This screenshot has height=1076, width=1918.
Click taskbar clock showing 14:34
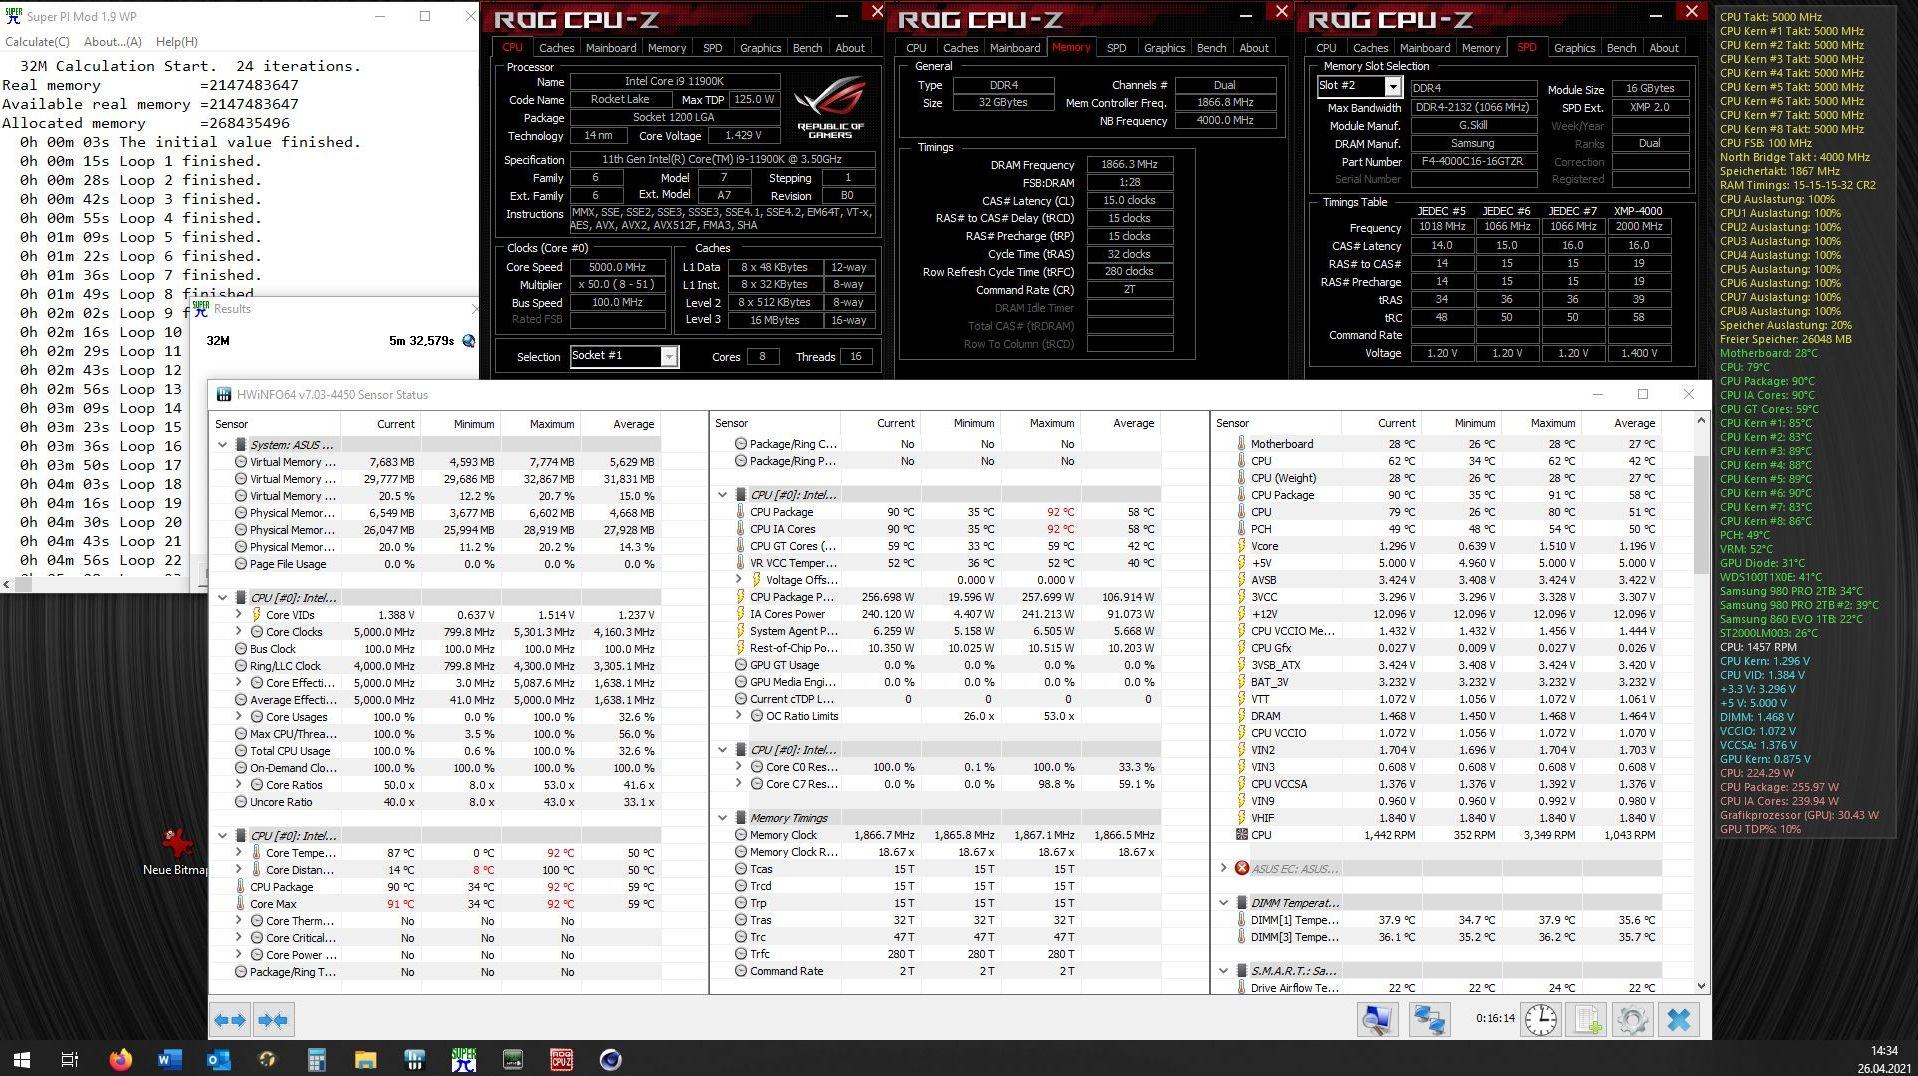[x=1884, y=1051]
